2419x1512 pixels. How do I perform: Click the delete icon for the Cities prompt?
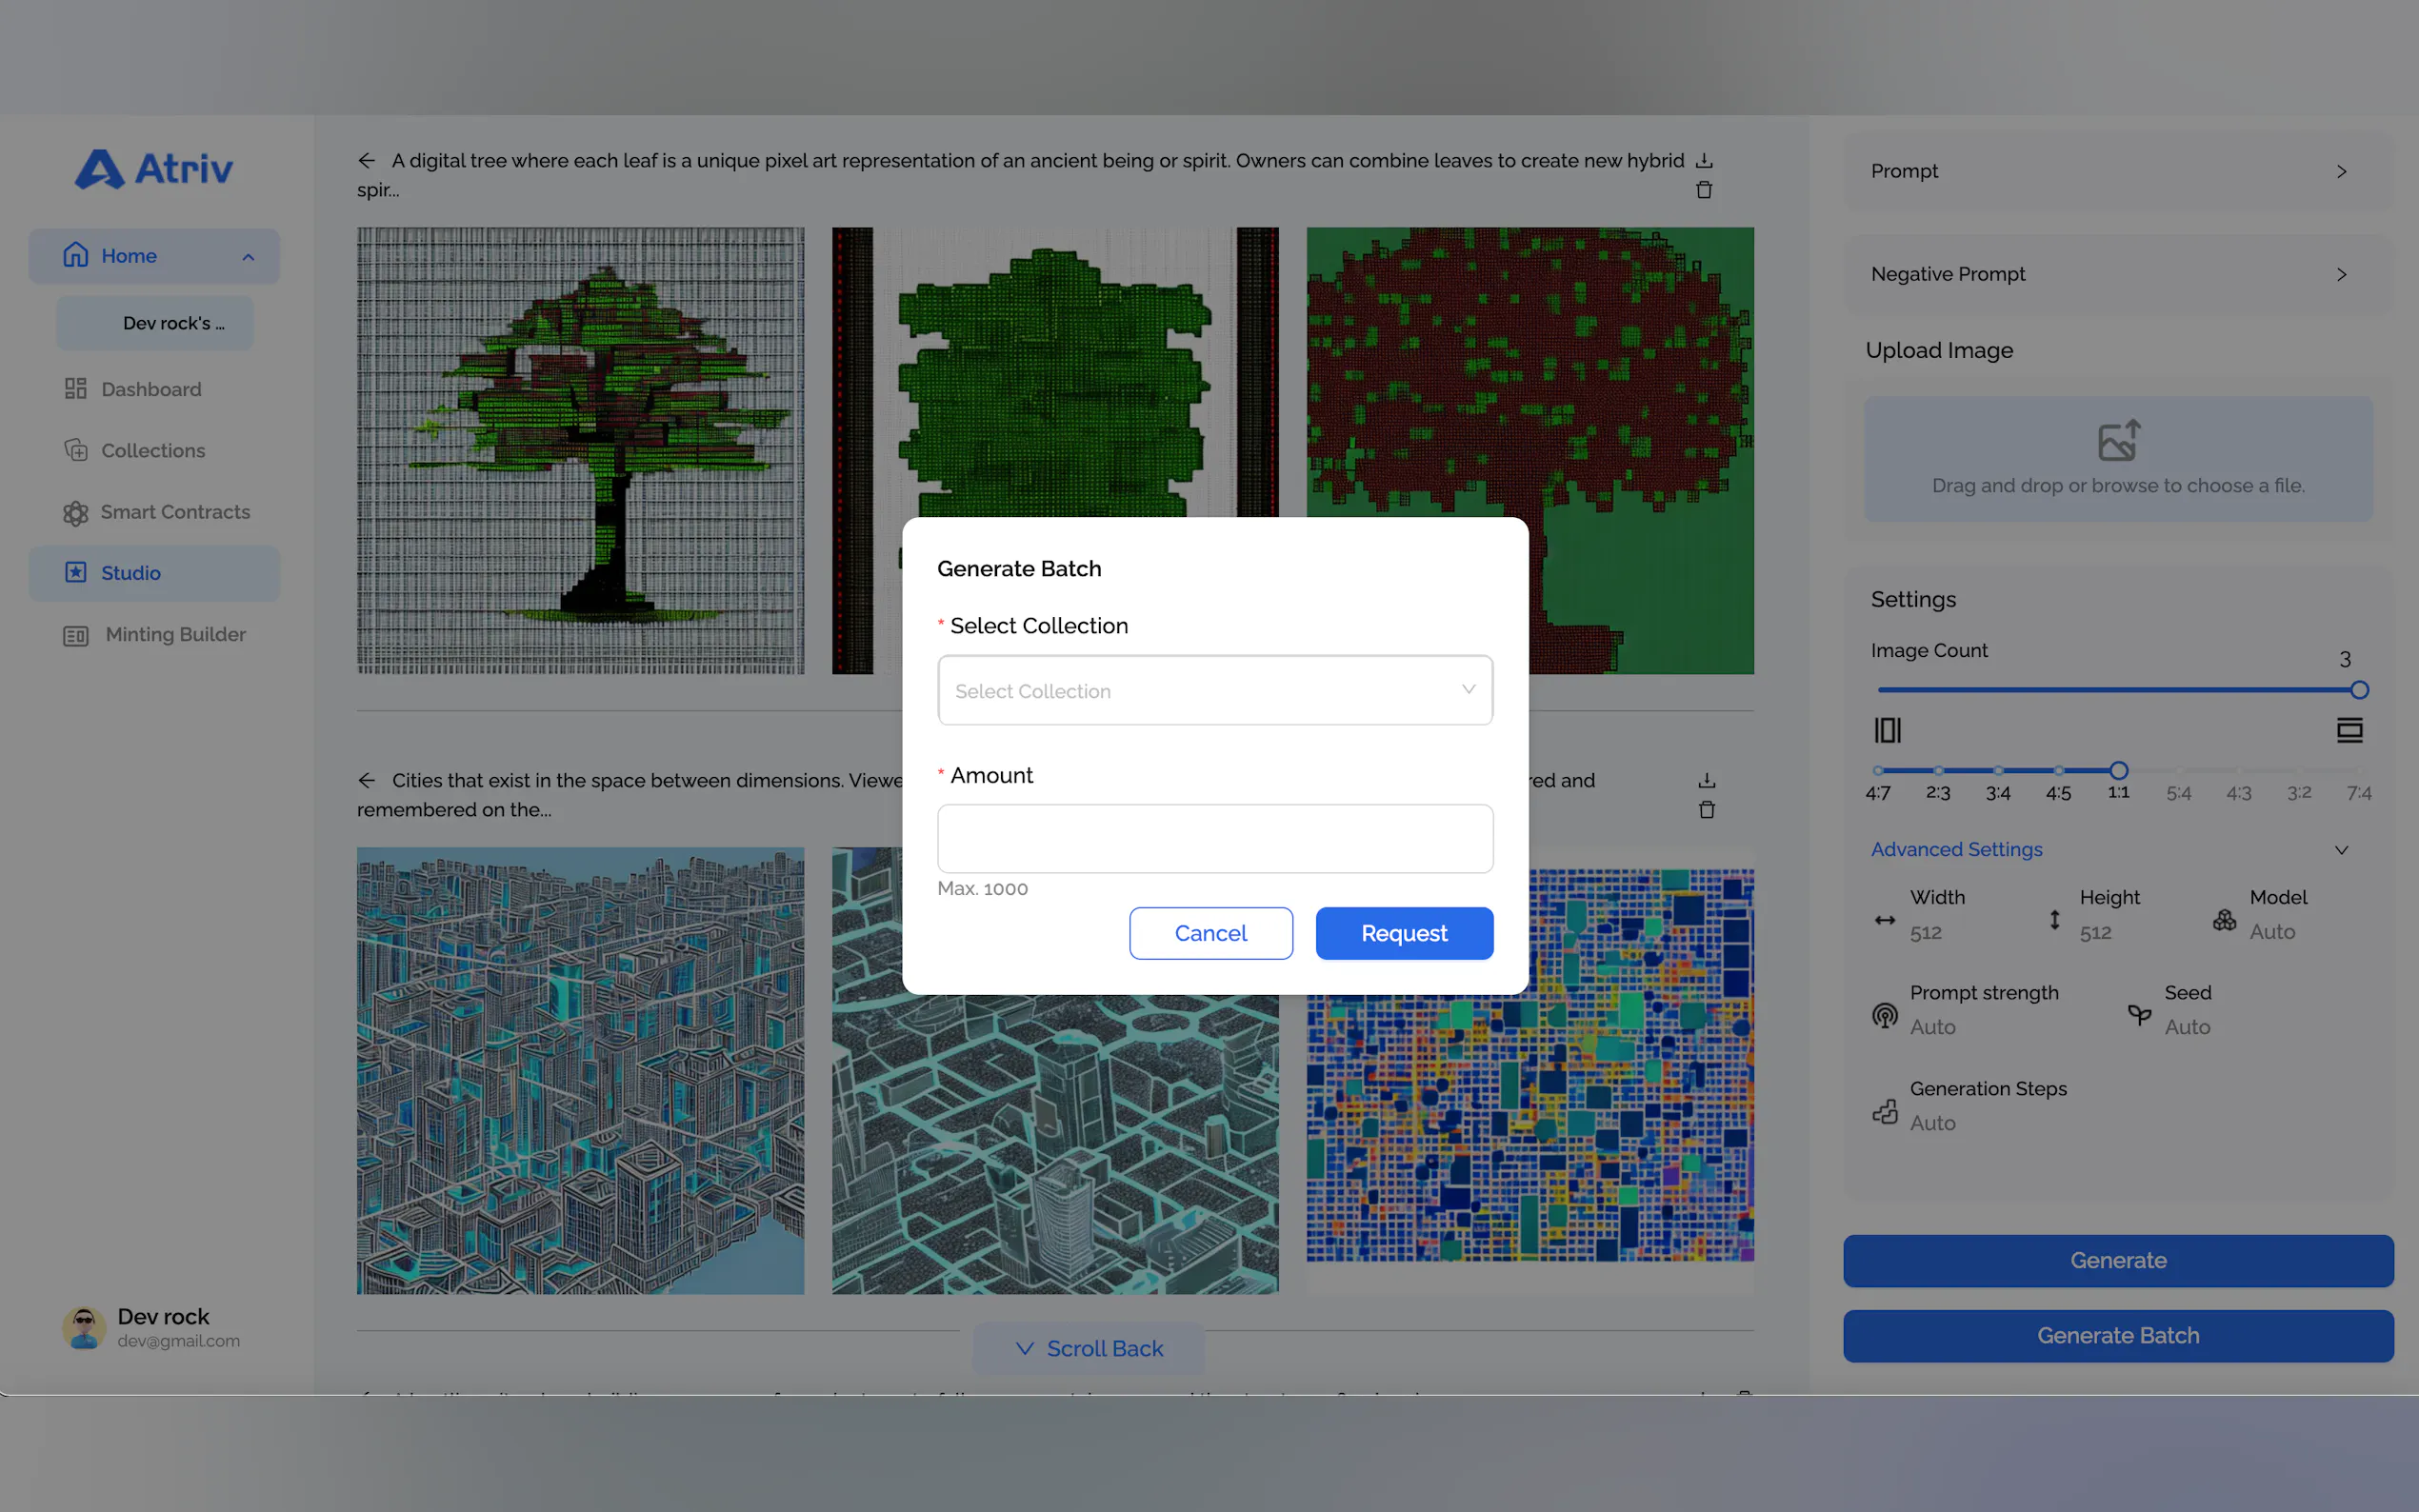pos(1706,810)
